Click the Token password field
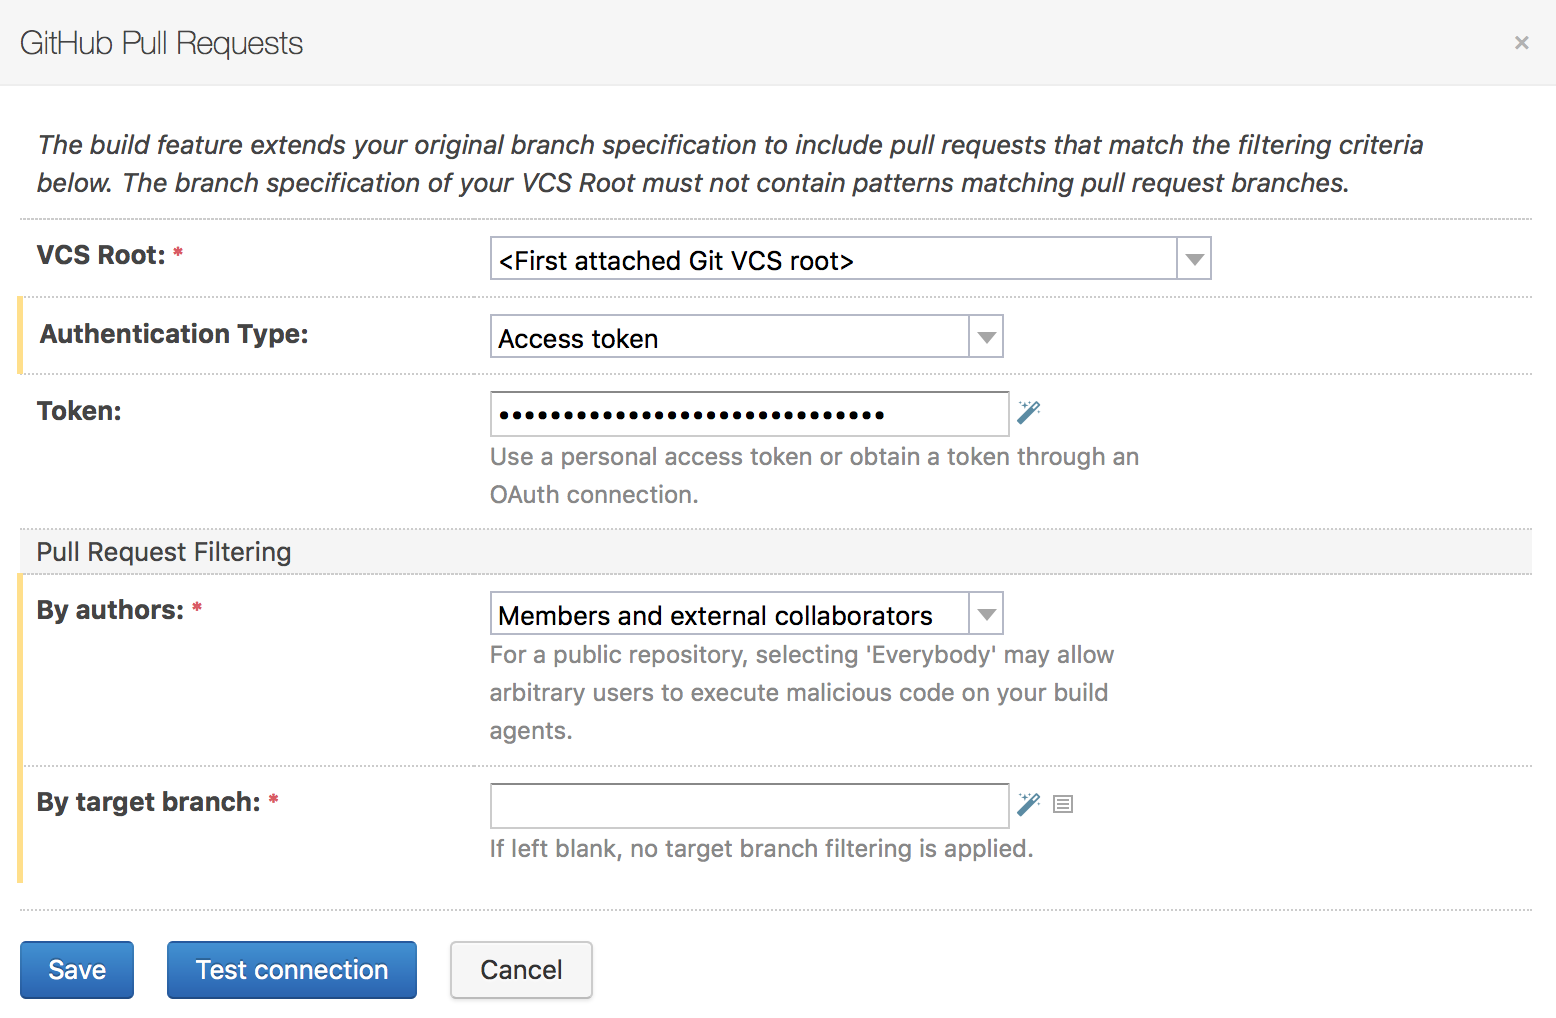This screenshot has height=1018, width=1556. pos(749,414)
